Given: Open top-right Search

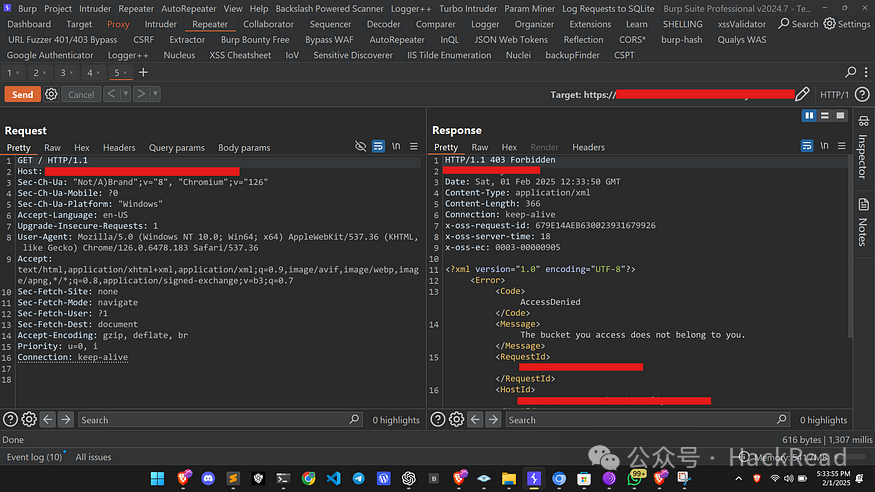Looking at the screenshot, I should 798,24.
